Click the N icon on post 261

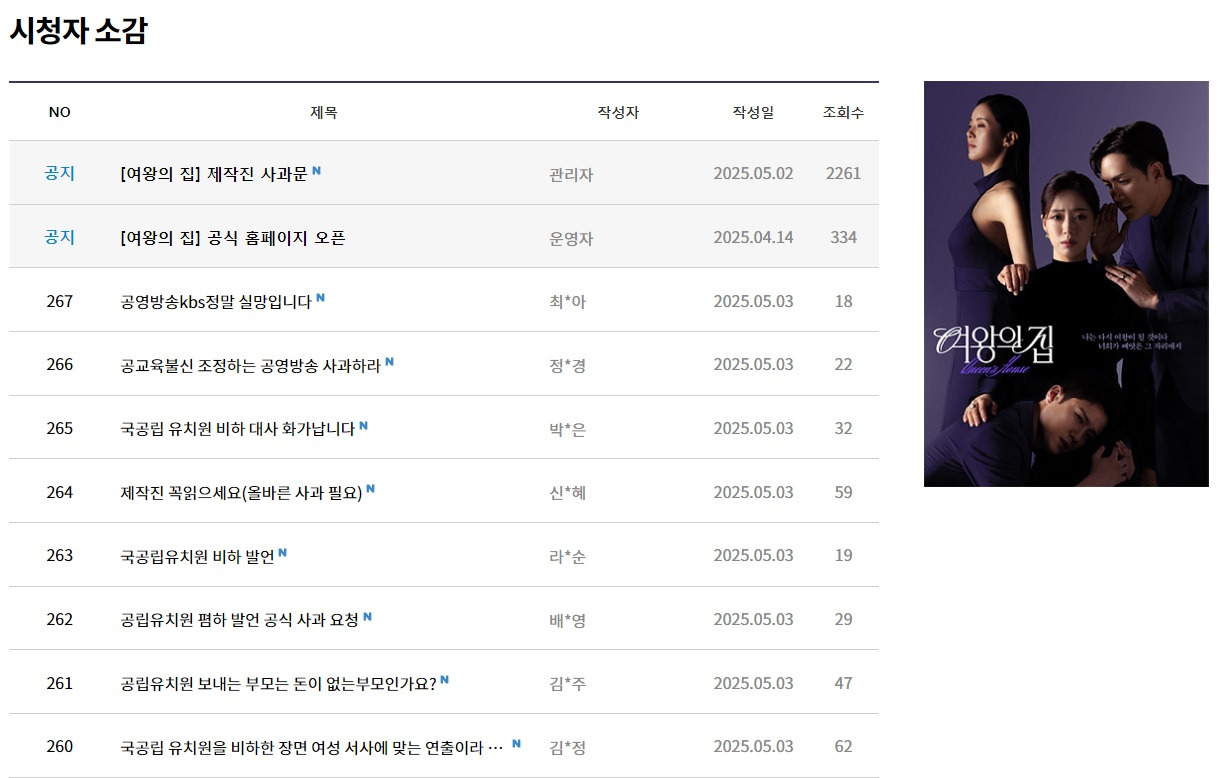click(445, 680)
